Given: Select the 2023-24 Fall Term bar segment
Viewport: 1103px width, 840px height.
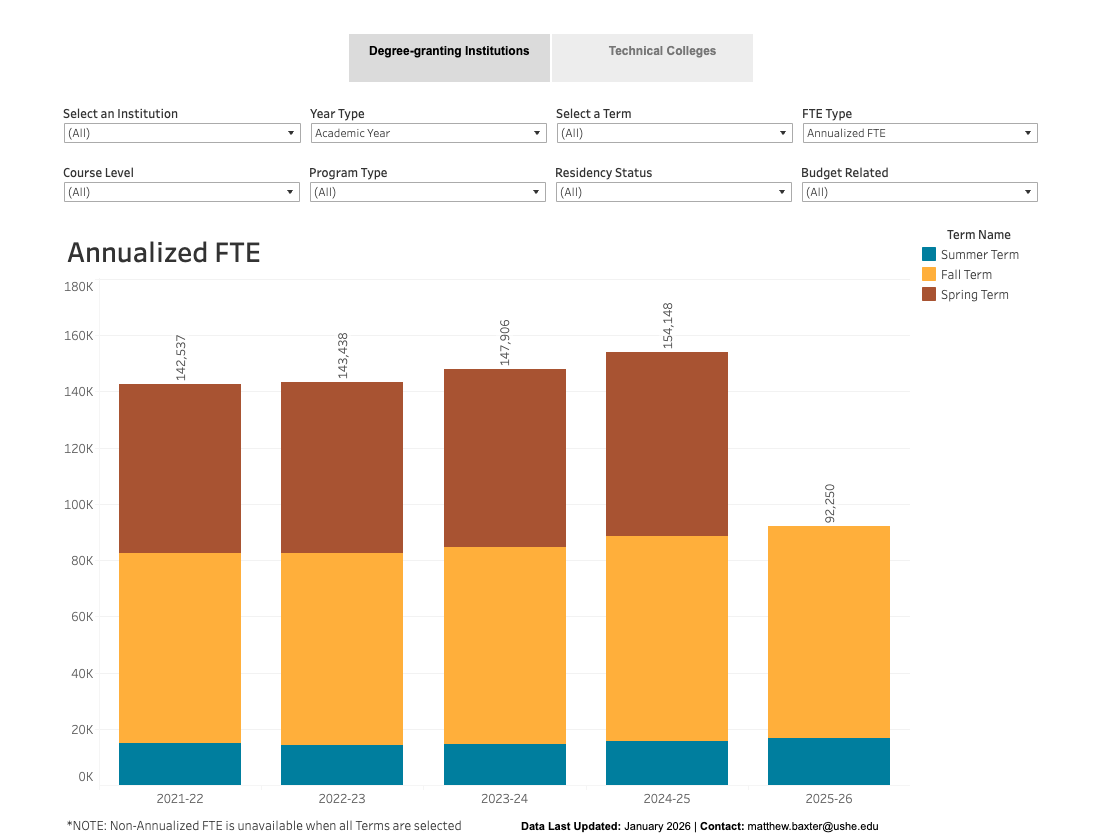Looking at the screenshot, I should [x=505, y=645].
